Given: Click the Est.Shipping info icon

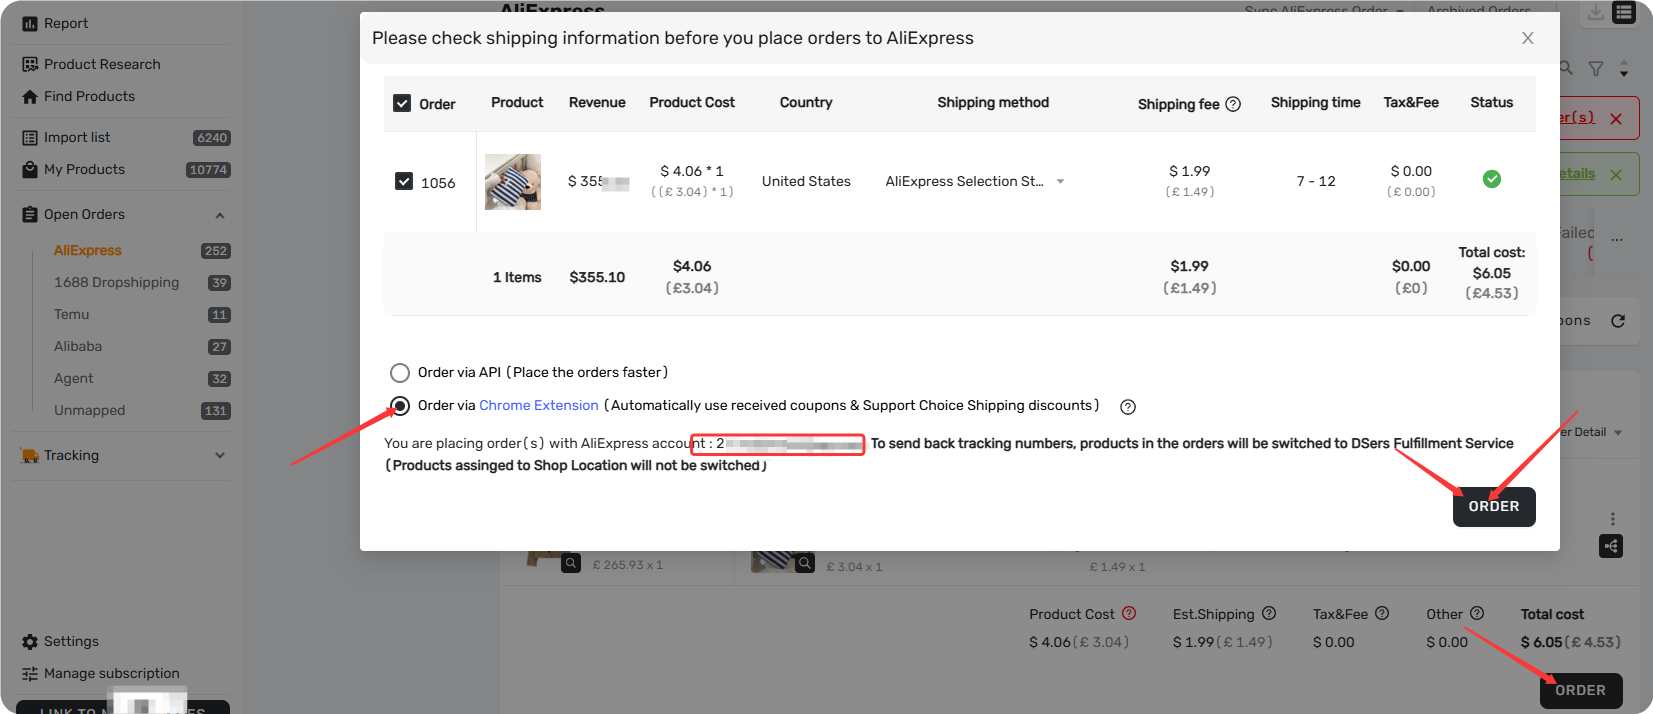Looking at the screenshot, I should pyautogui.click(x=1269, y=613).
